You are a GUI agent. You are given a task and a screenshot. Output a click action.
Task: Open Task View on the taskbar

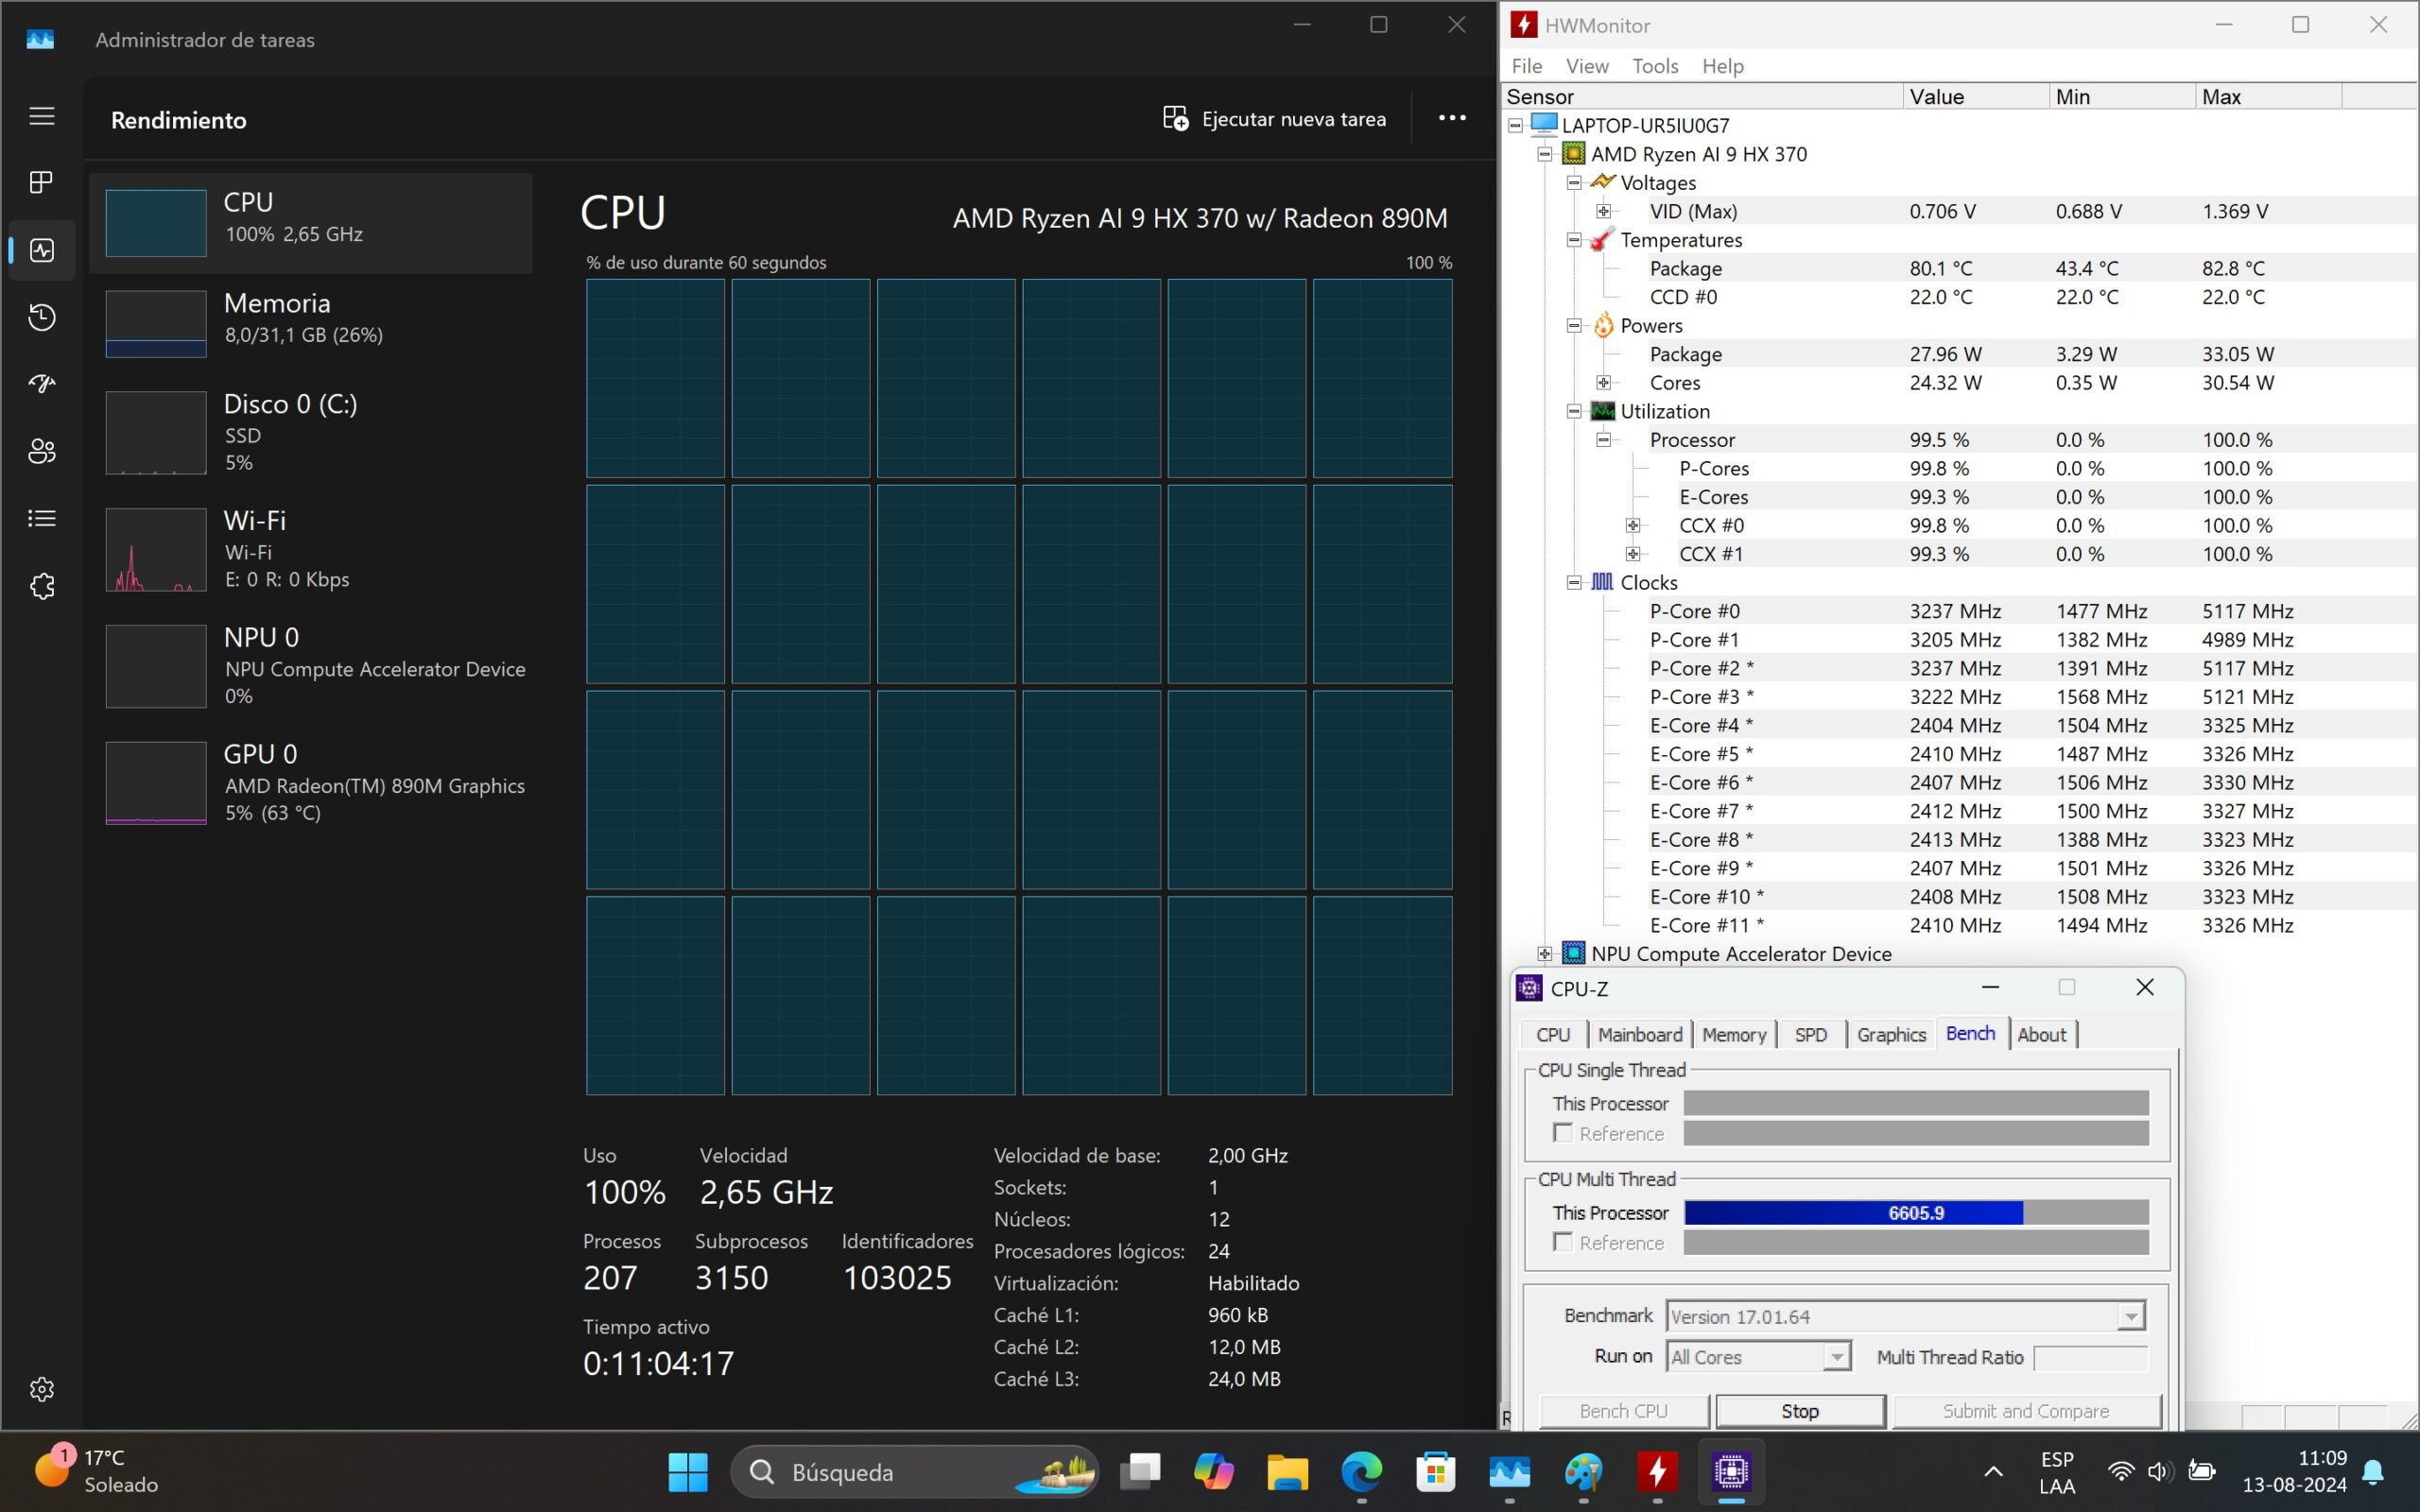coord(1140,1472)
